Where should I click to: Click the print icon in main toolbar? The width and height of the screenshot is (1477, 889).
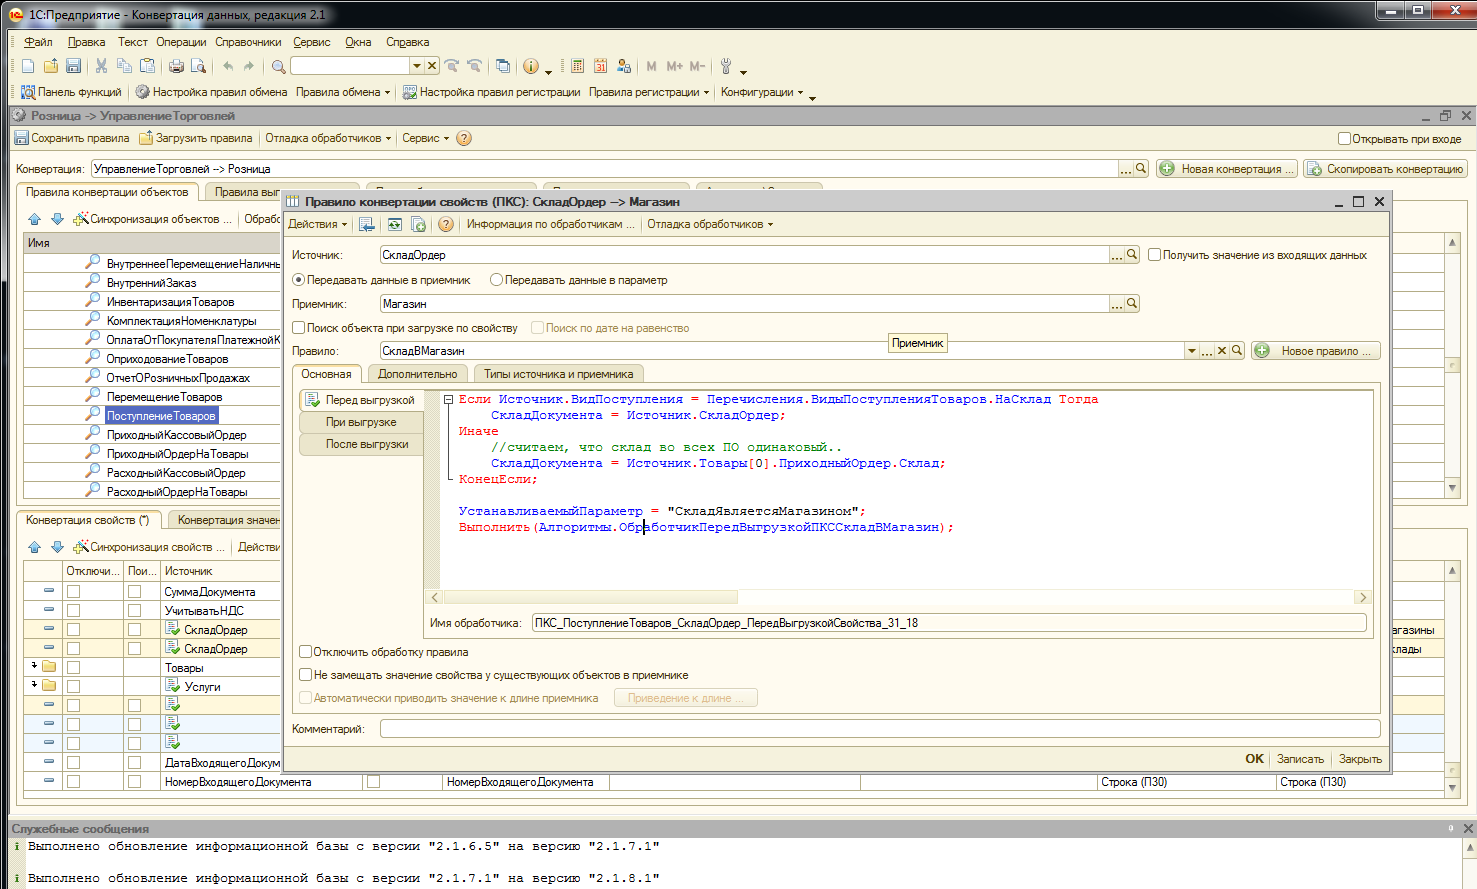click(176, 66)
